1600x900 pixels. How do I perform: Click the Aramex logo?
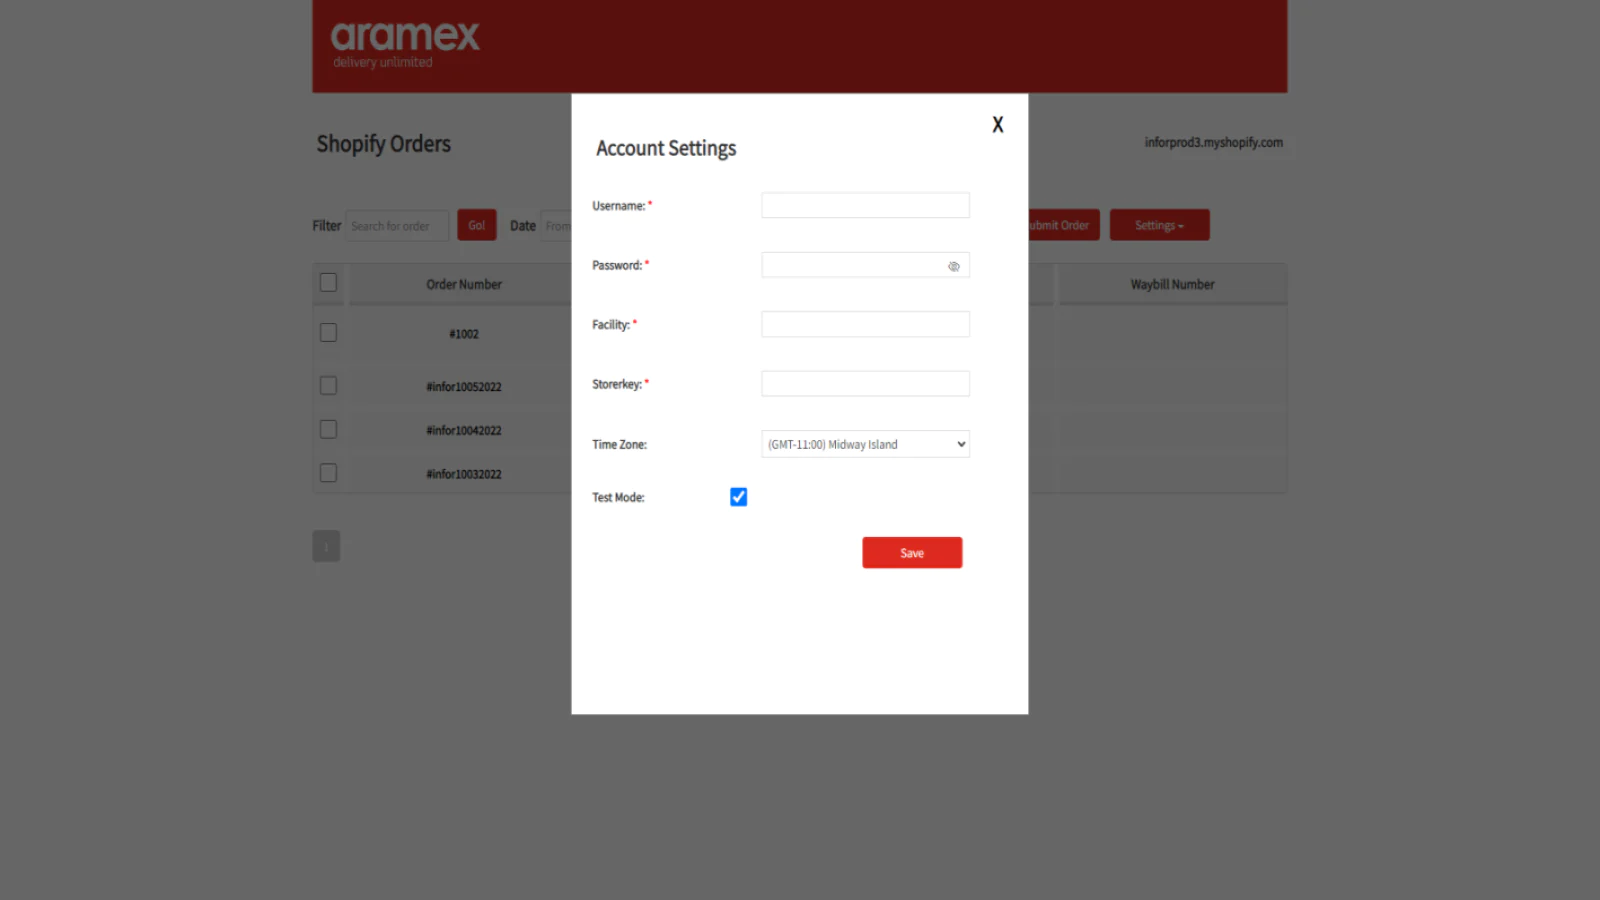405,42
